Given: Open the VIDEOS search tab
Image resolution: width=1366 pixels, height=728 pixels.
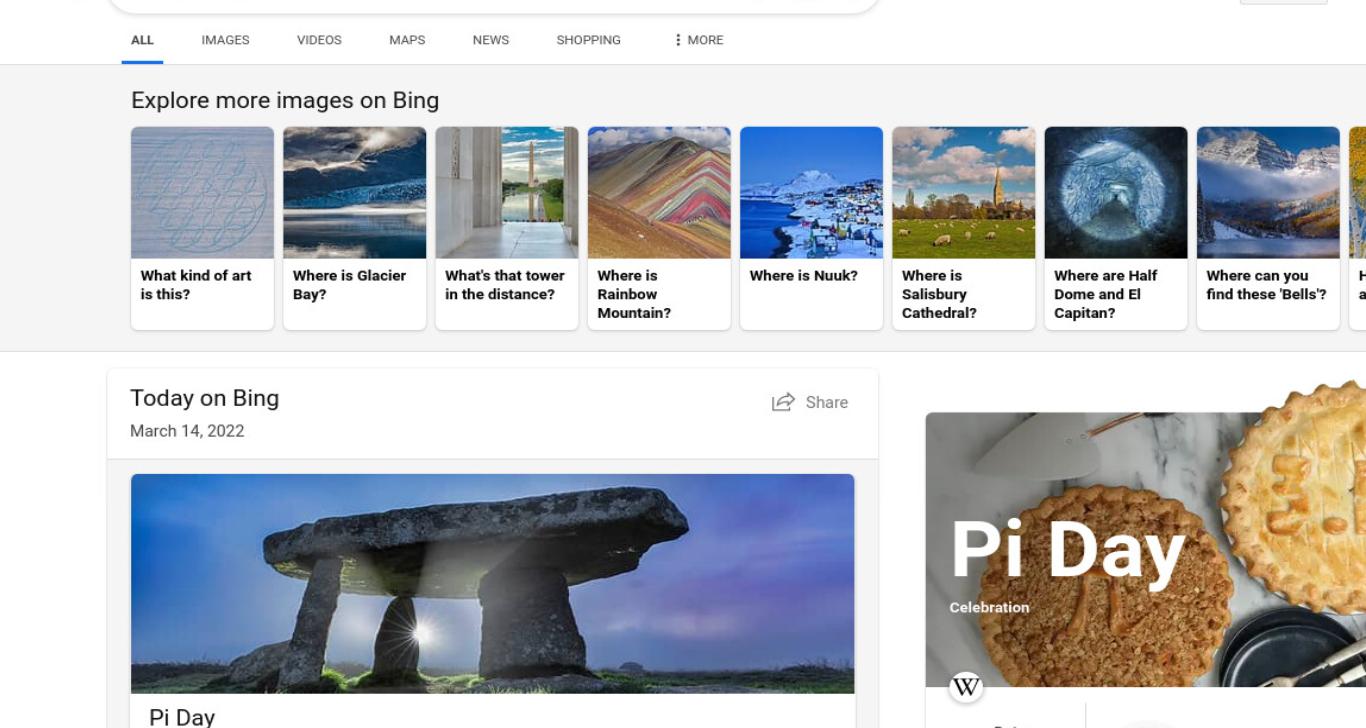Looking at the screenshot, I should tap(319, 40).
